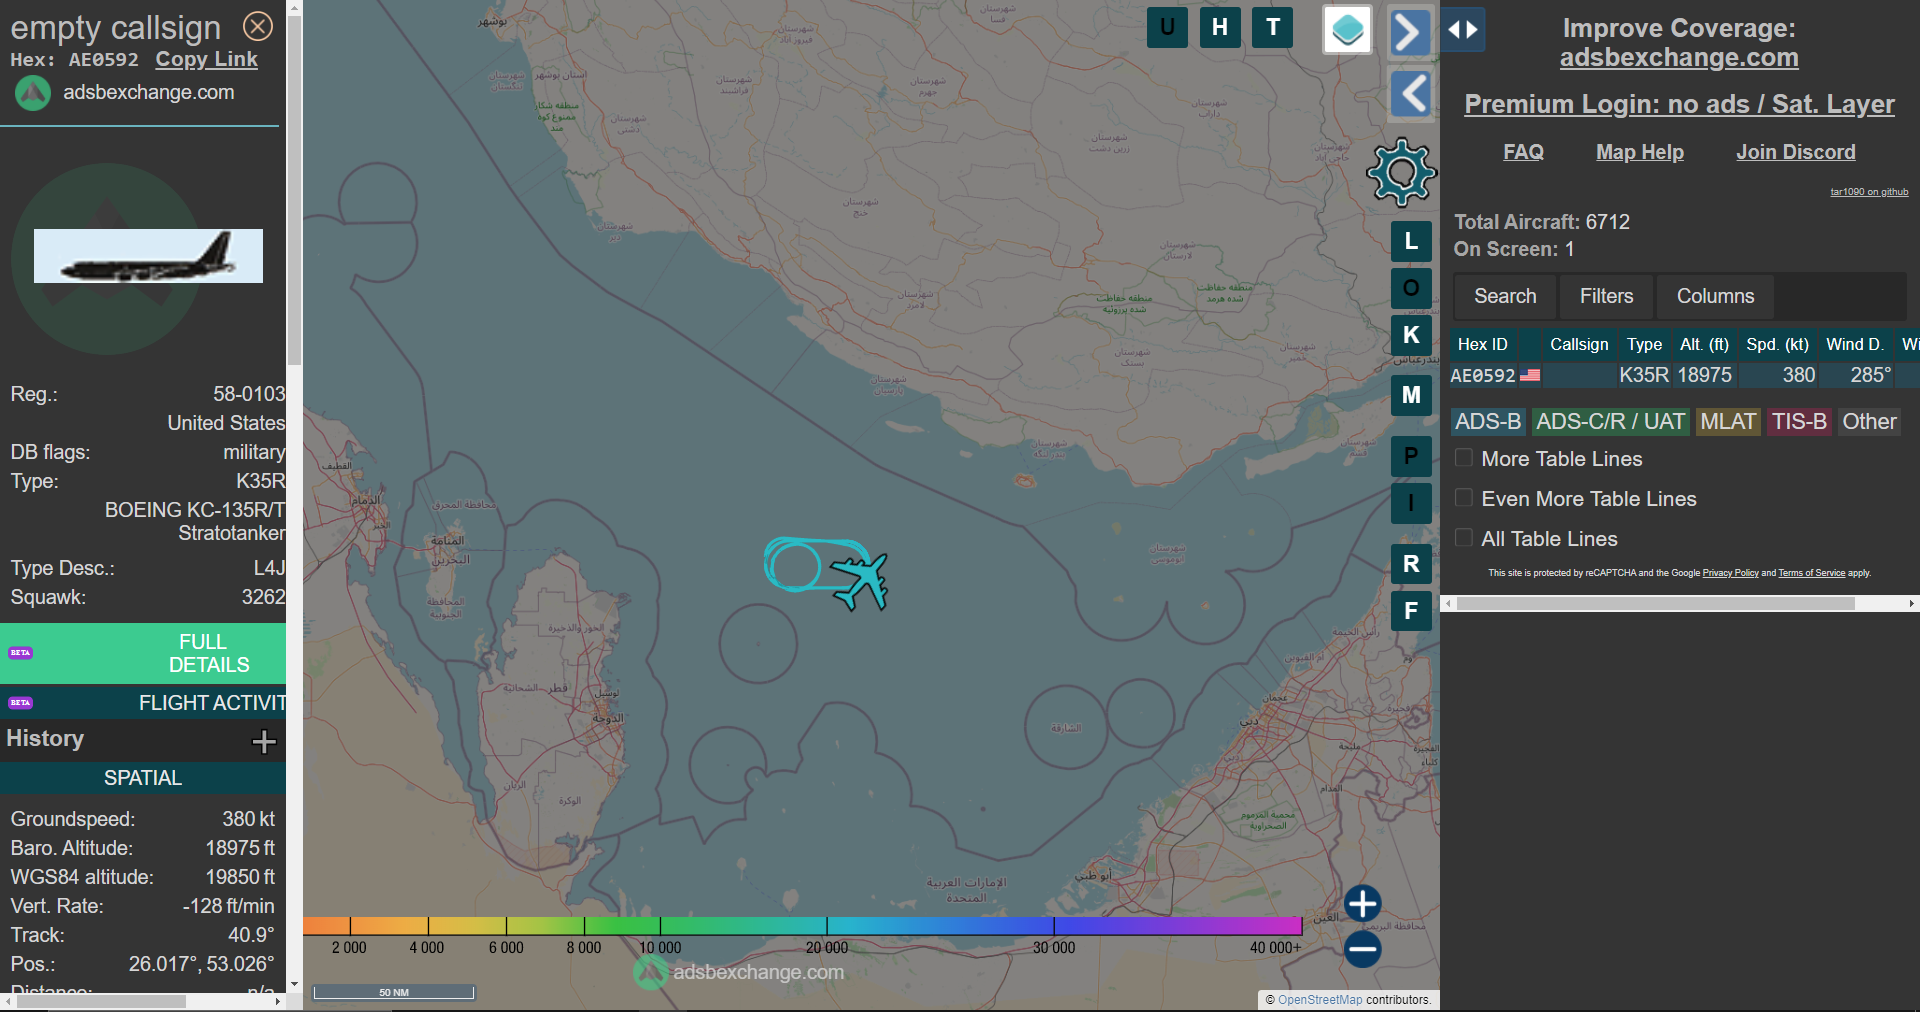This screenshot has height=1012, width=1920.
Task: Enable All Table Lines checkbox
Action: (1464, 538)
